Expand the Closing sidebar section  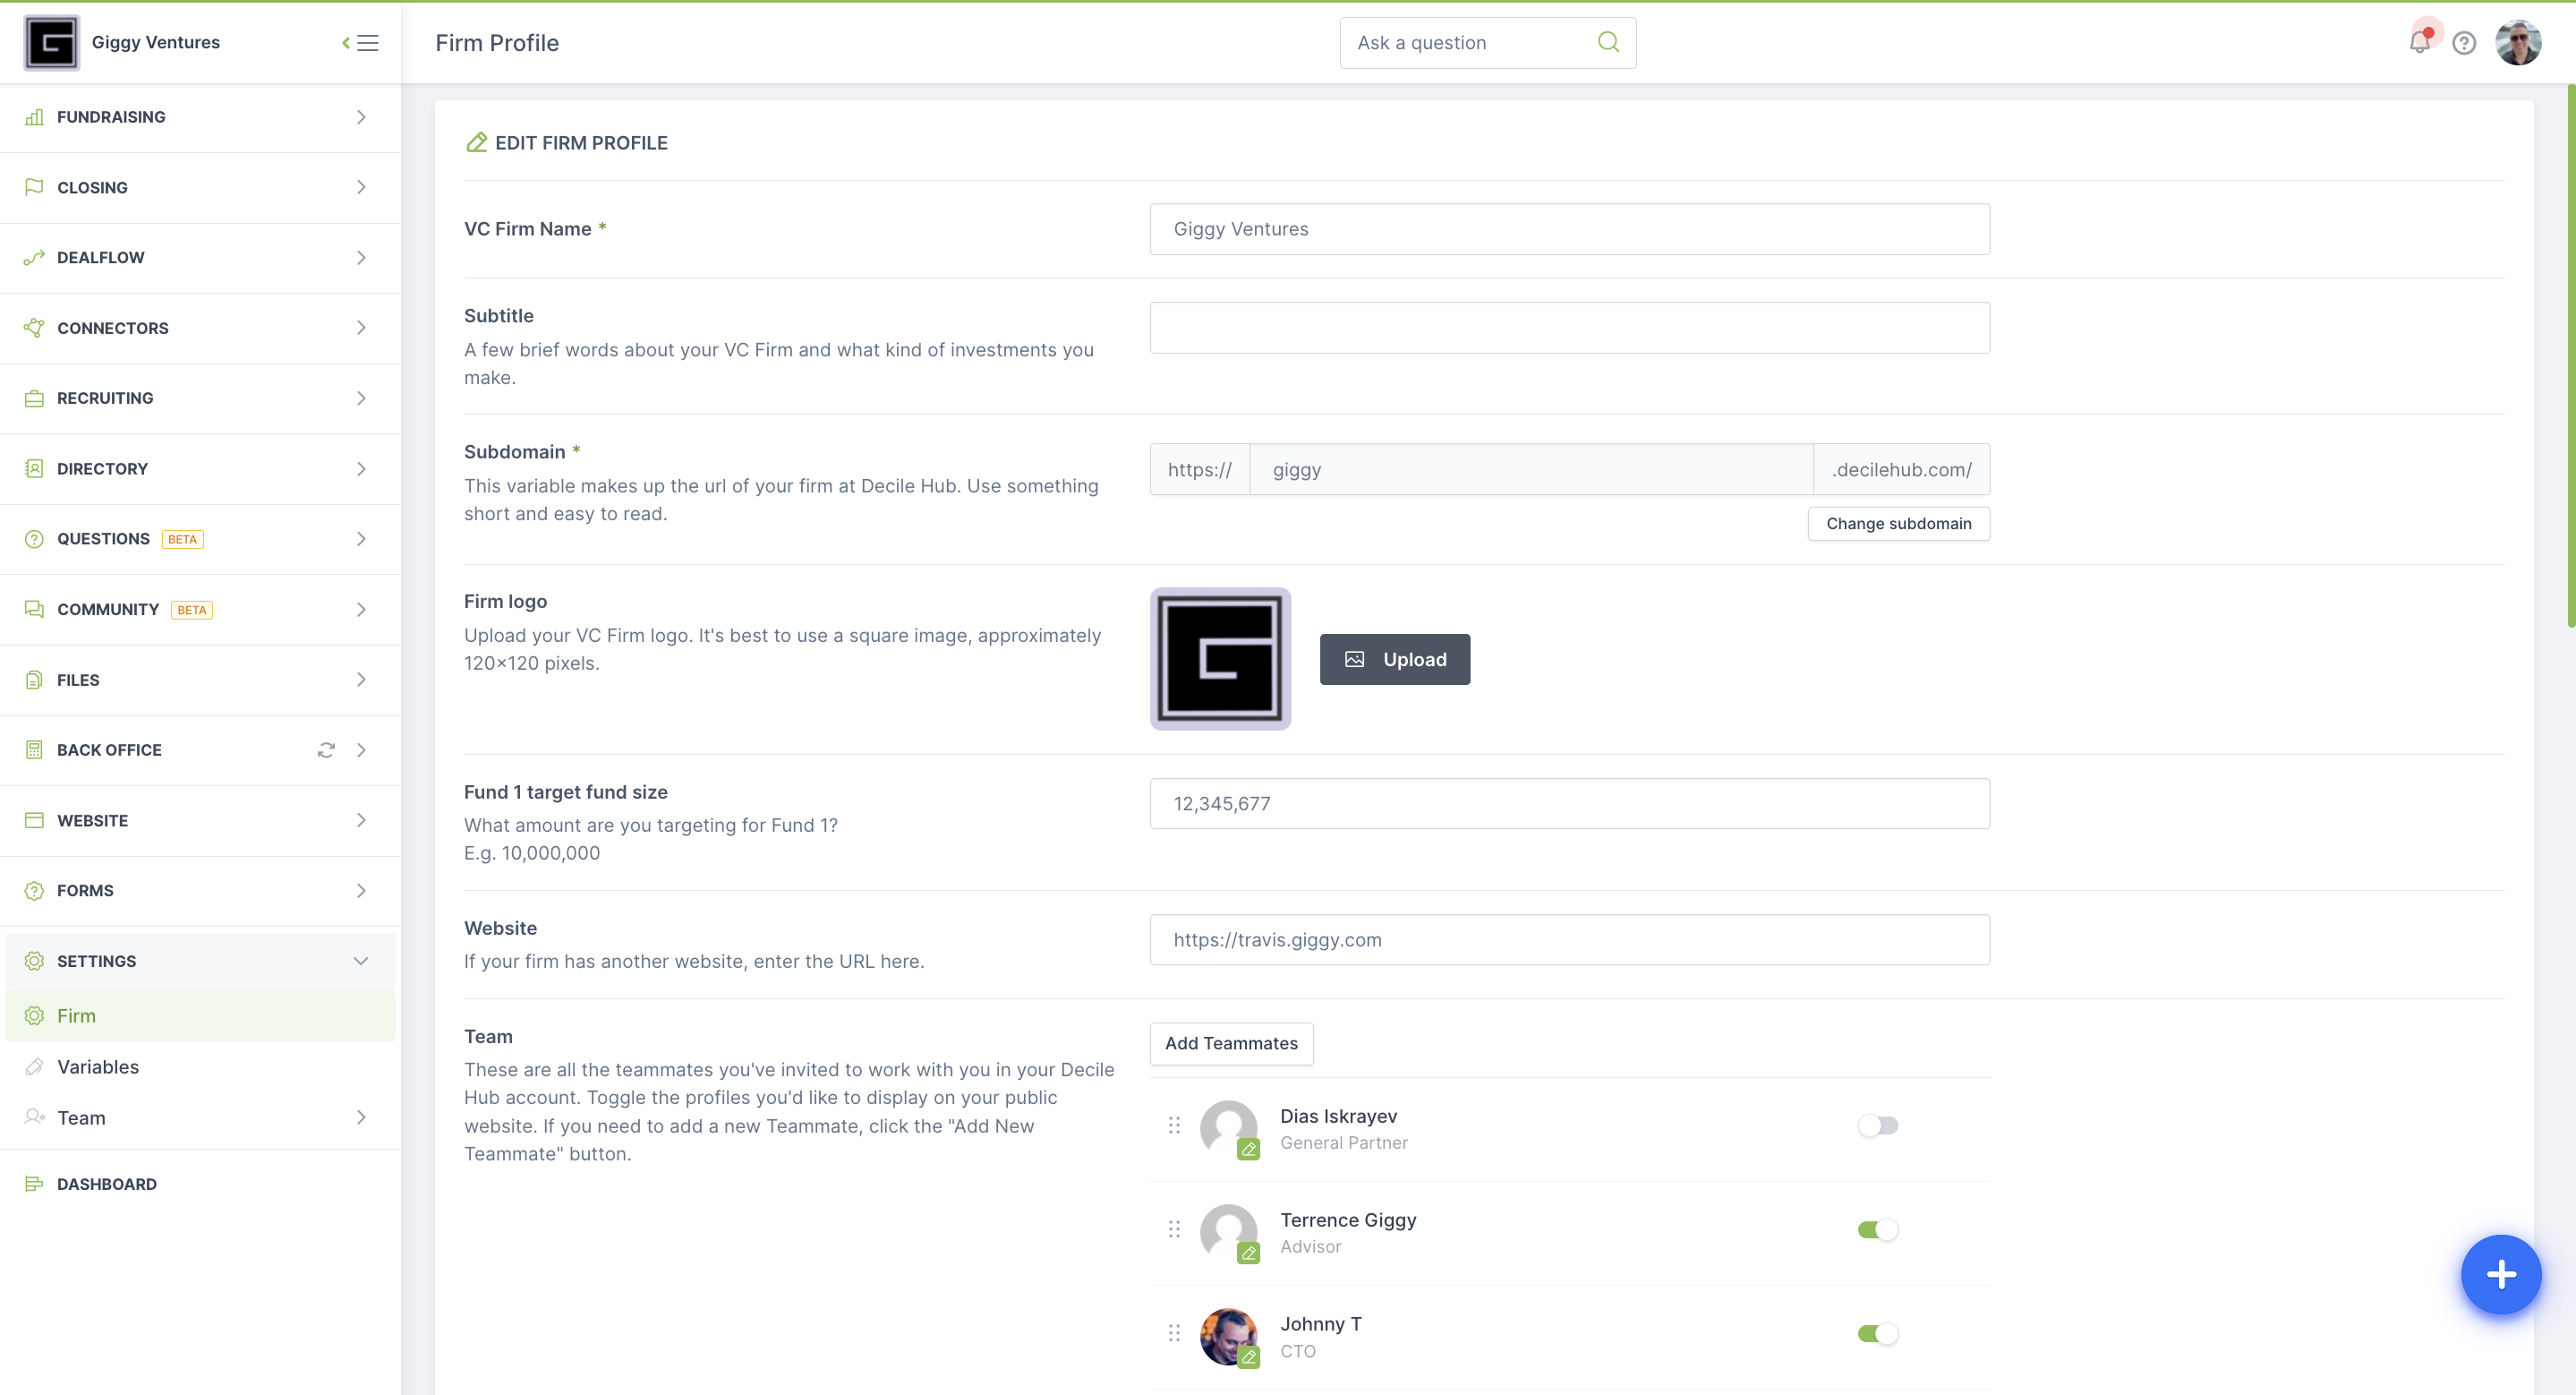pyautogui.click(x=198, y=187)
